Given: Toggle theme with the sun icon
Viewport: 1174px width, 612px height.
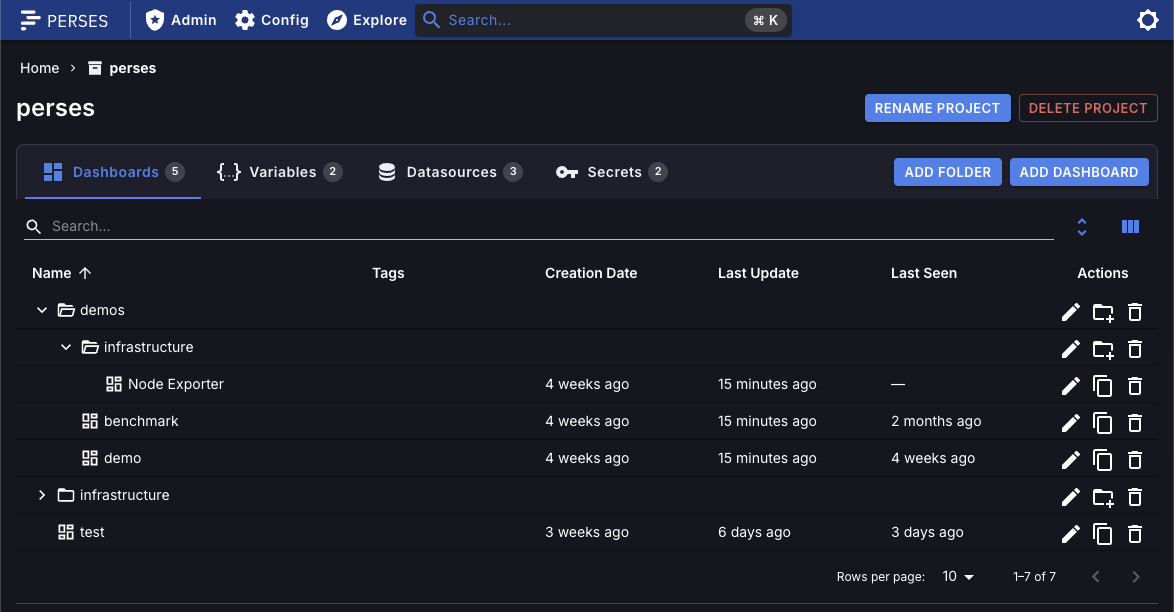Looking at the screenshot, I should click(x=1147, y=20).
